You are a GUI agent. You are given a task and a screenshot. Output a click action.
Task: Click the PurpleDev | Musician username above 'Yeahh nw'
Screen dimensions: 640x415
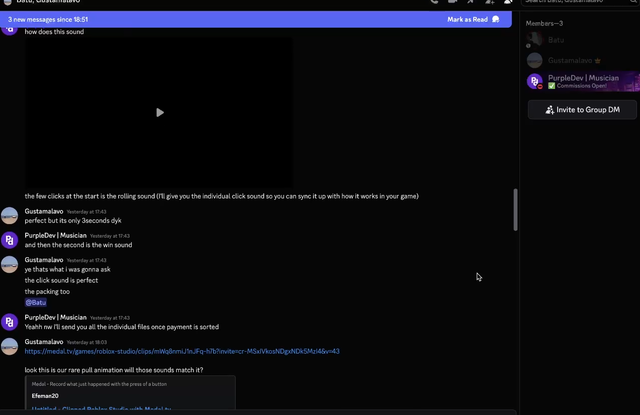56,317
